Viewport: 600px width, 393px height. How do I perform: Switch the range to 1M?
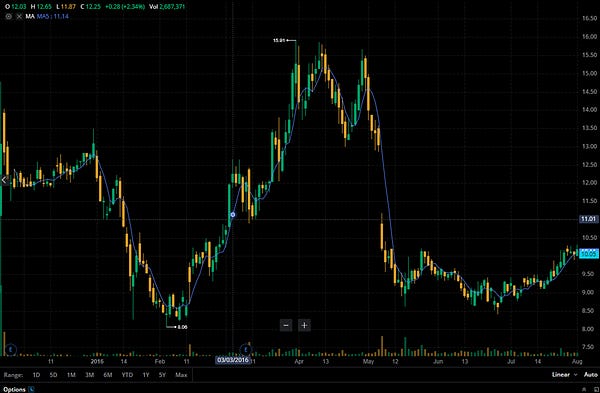(x=71, y=375)
